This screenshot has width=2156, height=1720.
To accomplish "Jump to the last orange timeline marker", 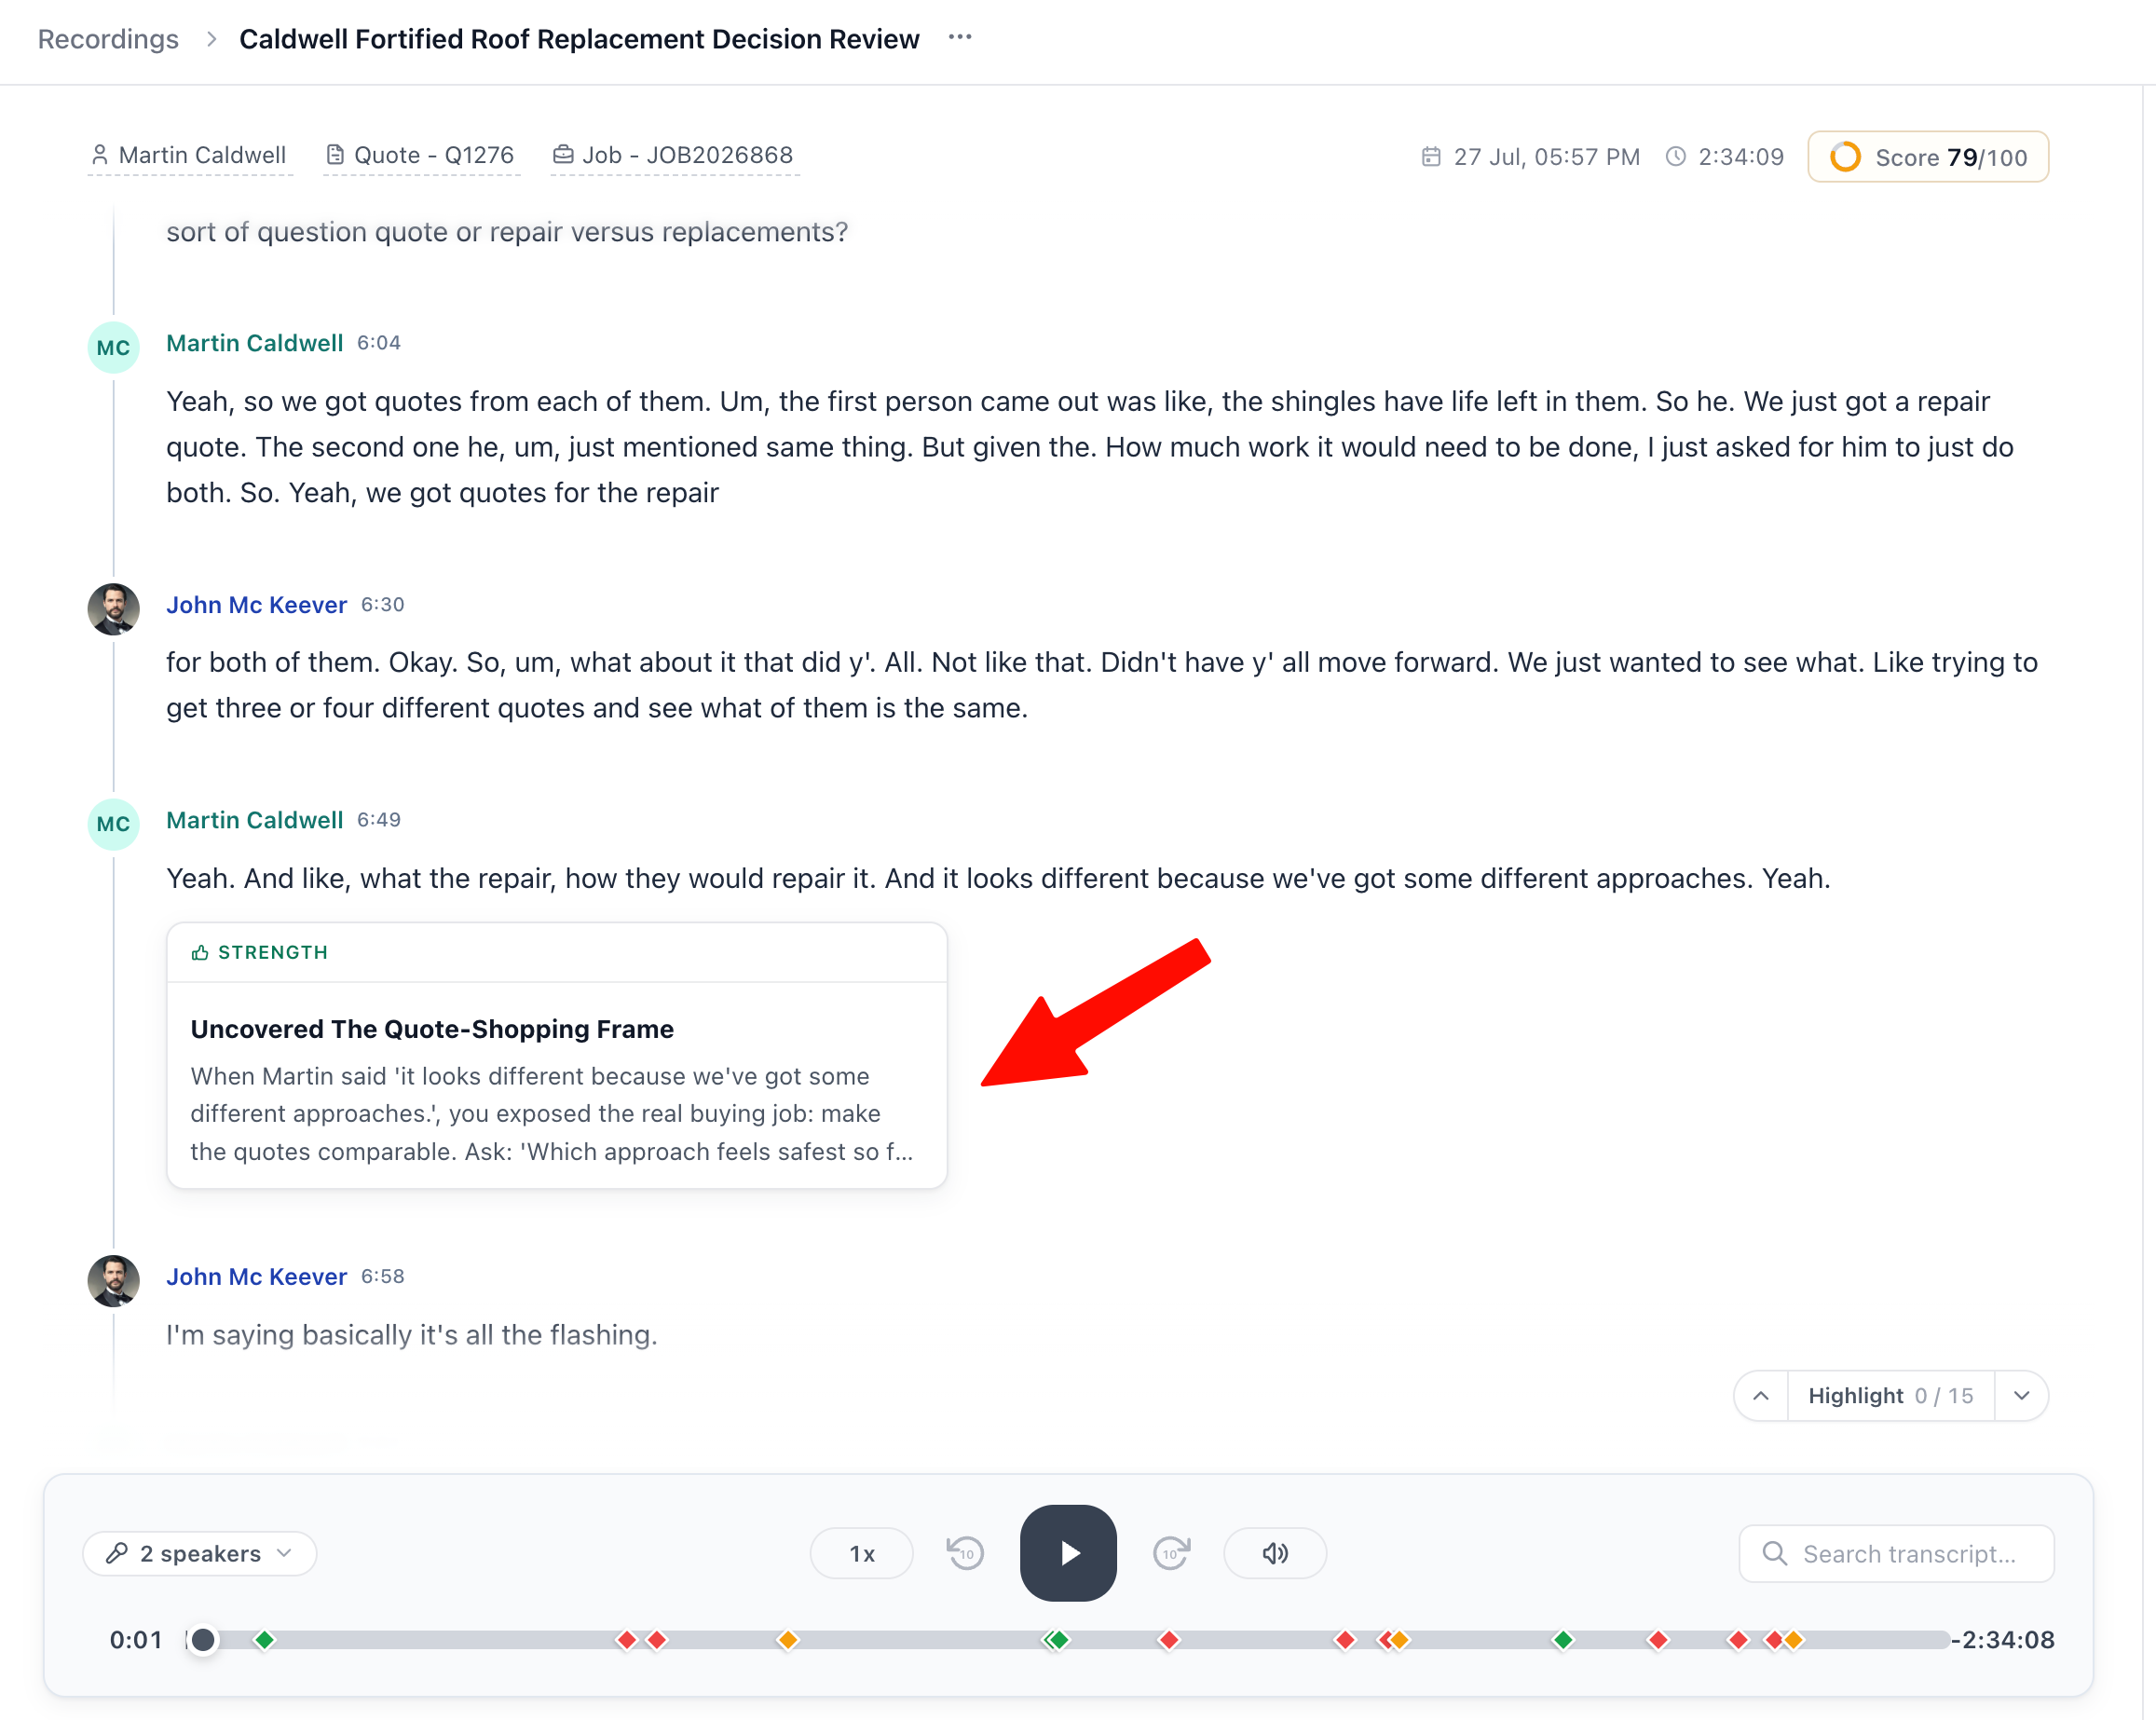I will [x=1795, y=1639].
